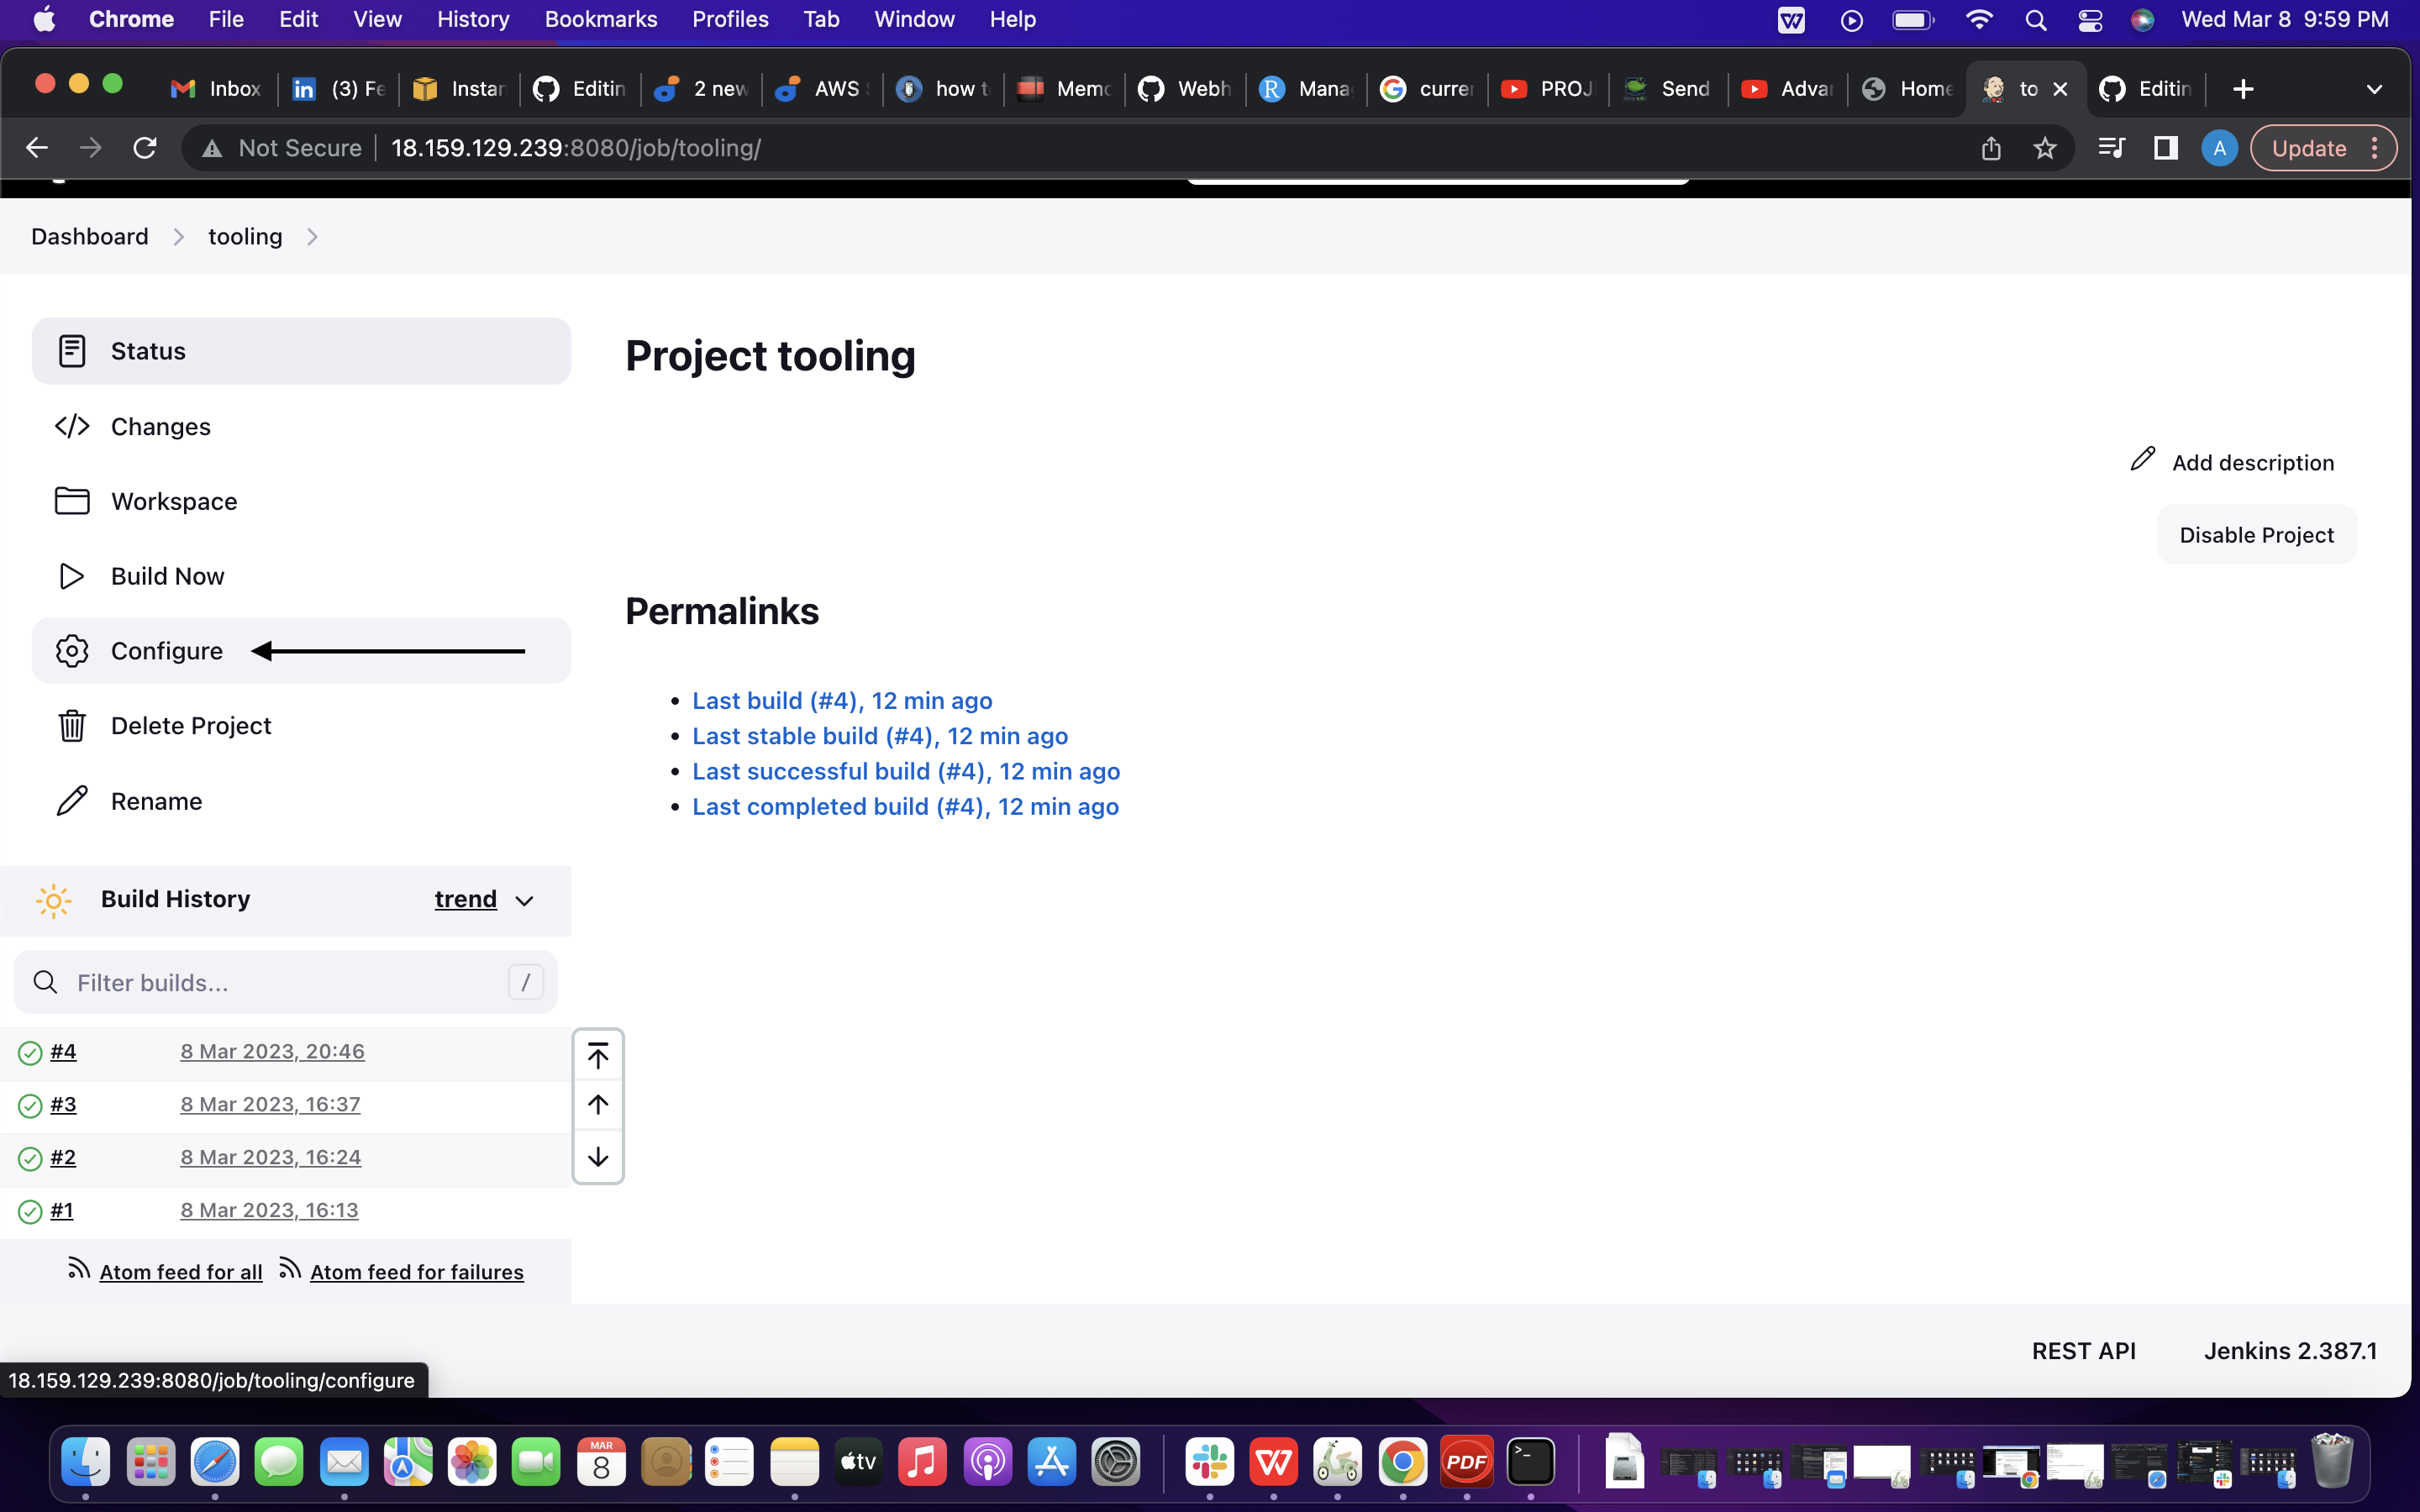
Task: Switch to the Inbox Gmail tab
Action: (216, 89)
